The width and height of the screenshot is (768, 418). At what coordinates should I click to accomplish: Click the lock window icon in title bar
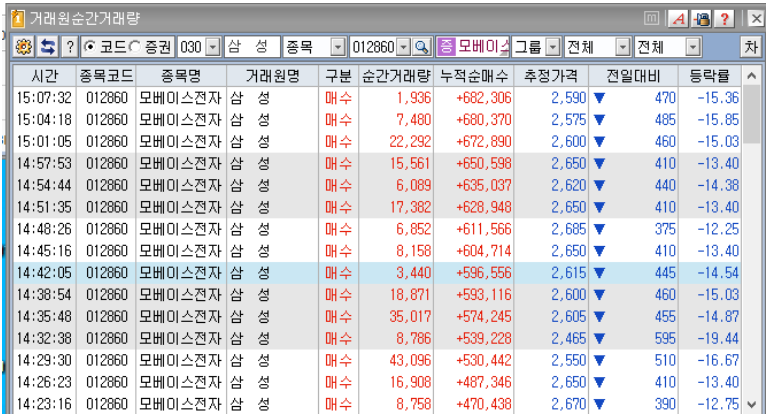pyautogui.click(x=701, y=19)
